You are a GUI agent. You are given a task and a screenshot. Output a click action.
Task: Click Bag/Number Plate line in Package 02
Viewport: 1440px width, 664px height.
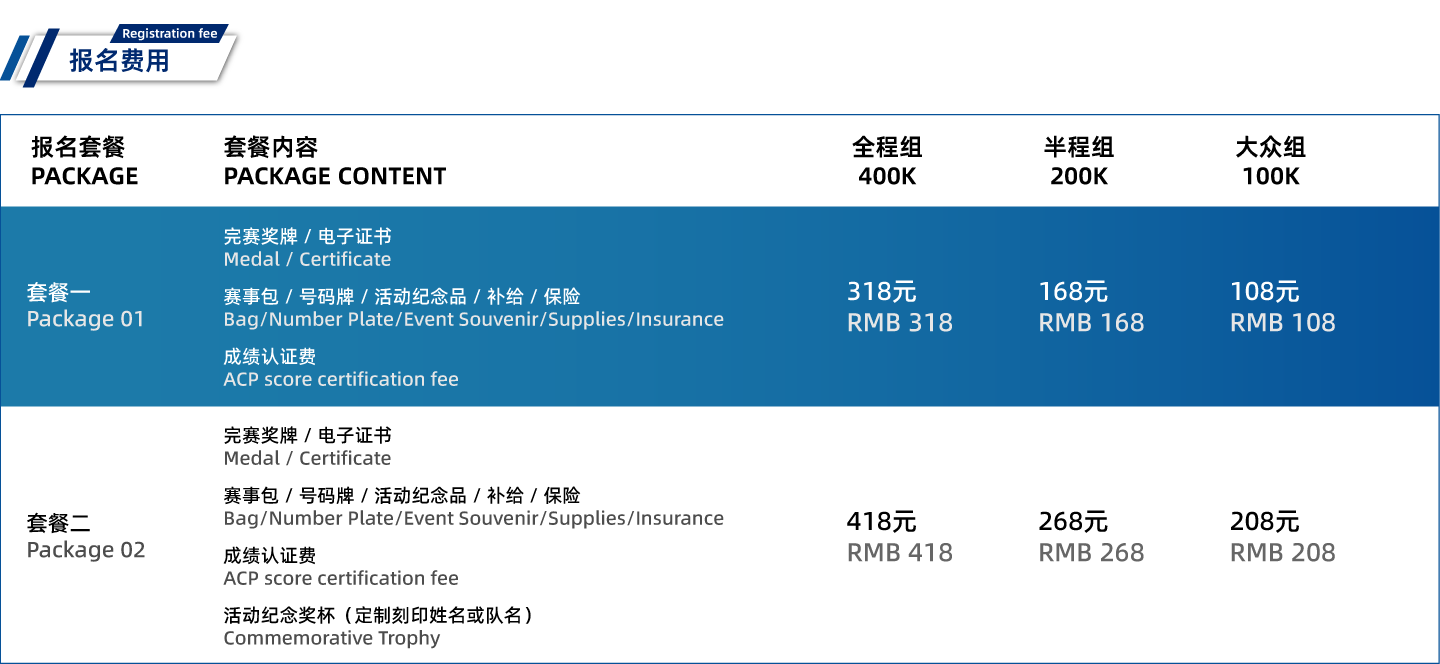tap(474, 518)
